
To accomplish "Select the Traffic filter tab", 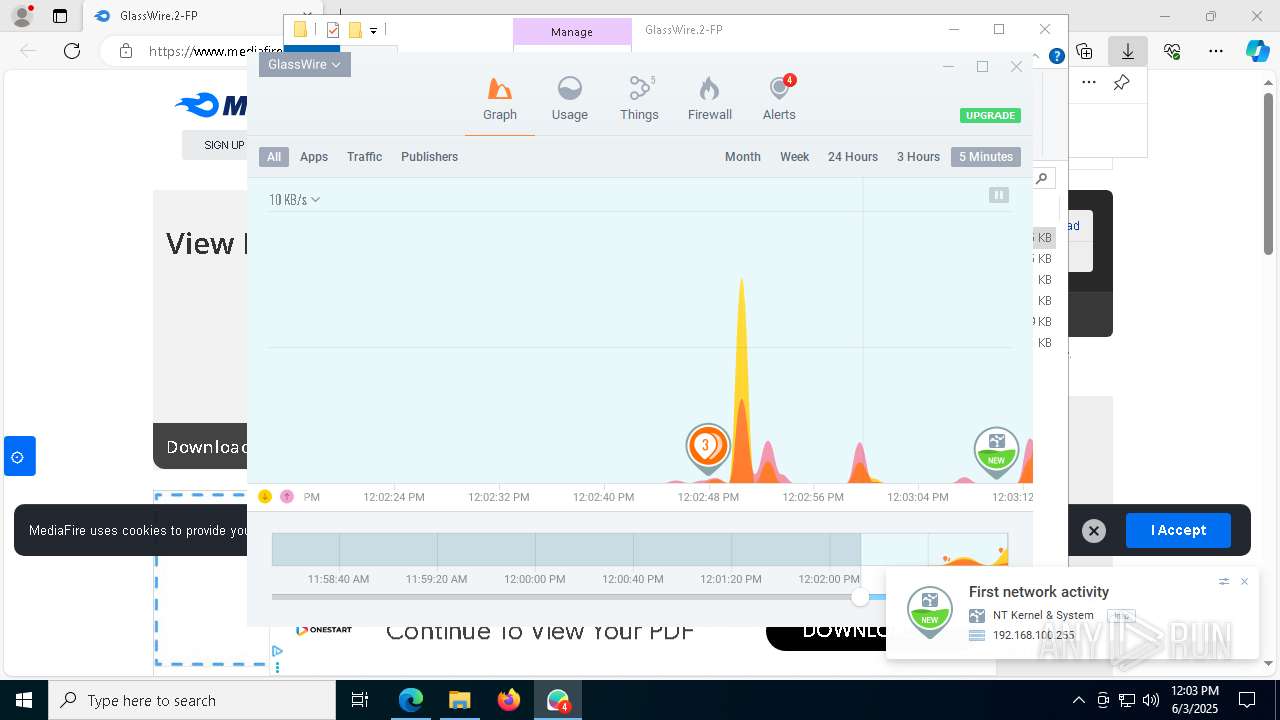I will pyautogui.click(x=365, y=157).
